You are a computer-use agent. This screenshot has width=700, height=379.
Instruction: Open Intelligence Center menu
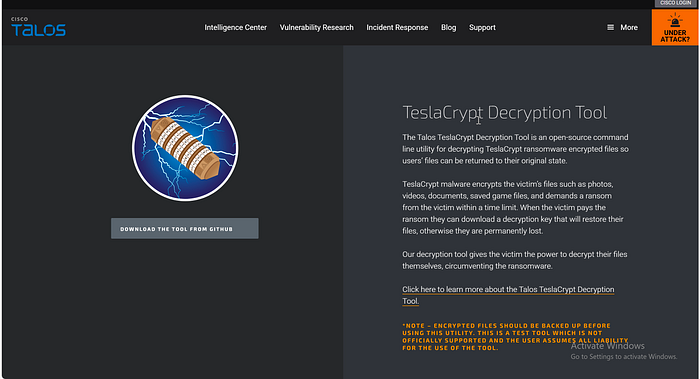click(x=236, y=28)
